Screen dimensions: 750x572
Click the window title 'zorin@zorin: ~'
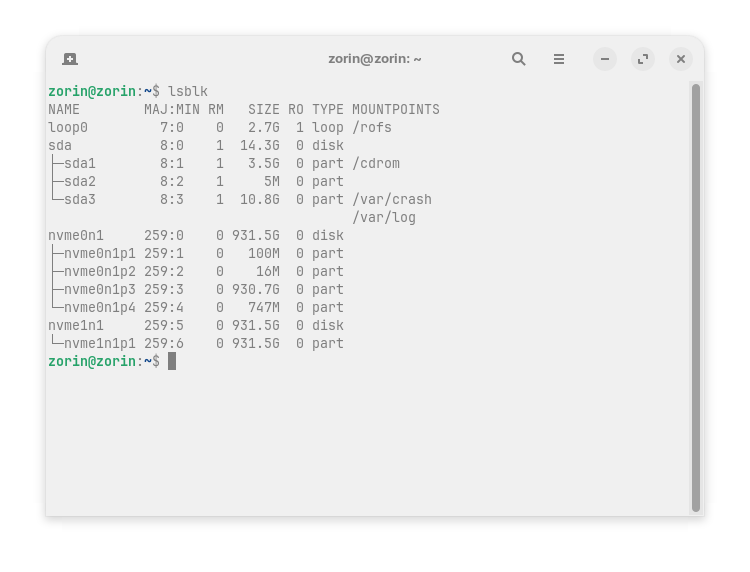pyautogui.click(x=375, y=59)
